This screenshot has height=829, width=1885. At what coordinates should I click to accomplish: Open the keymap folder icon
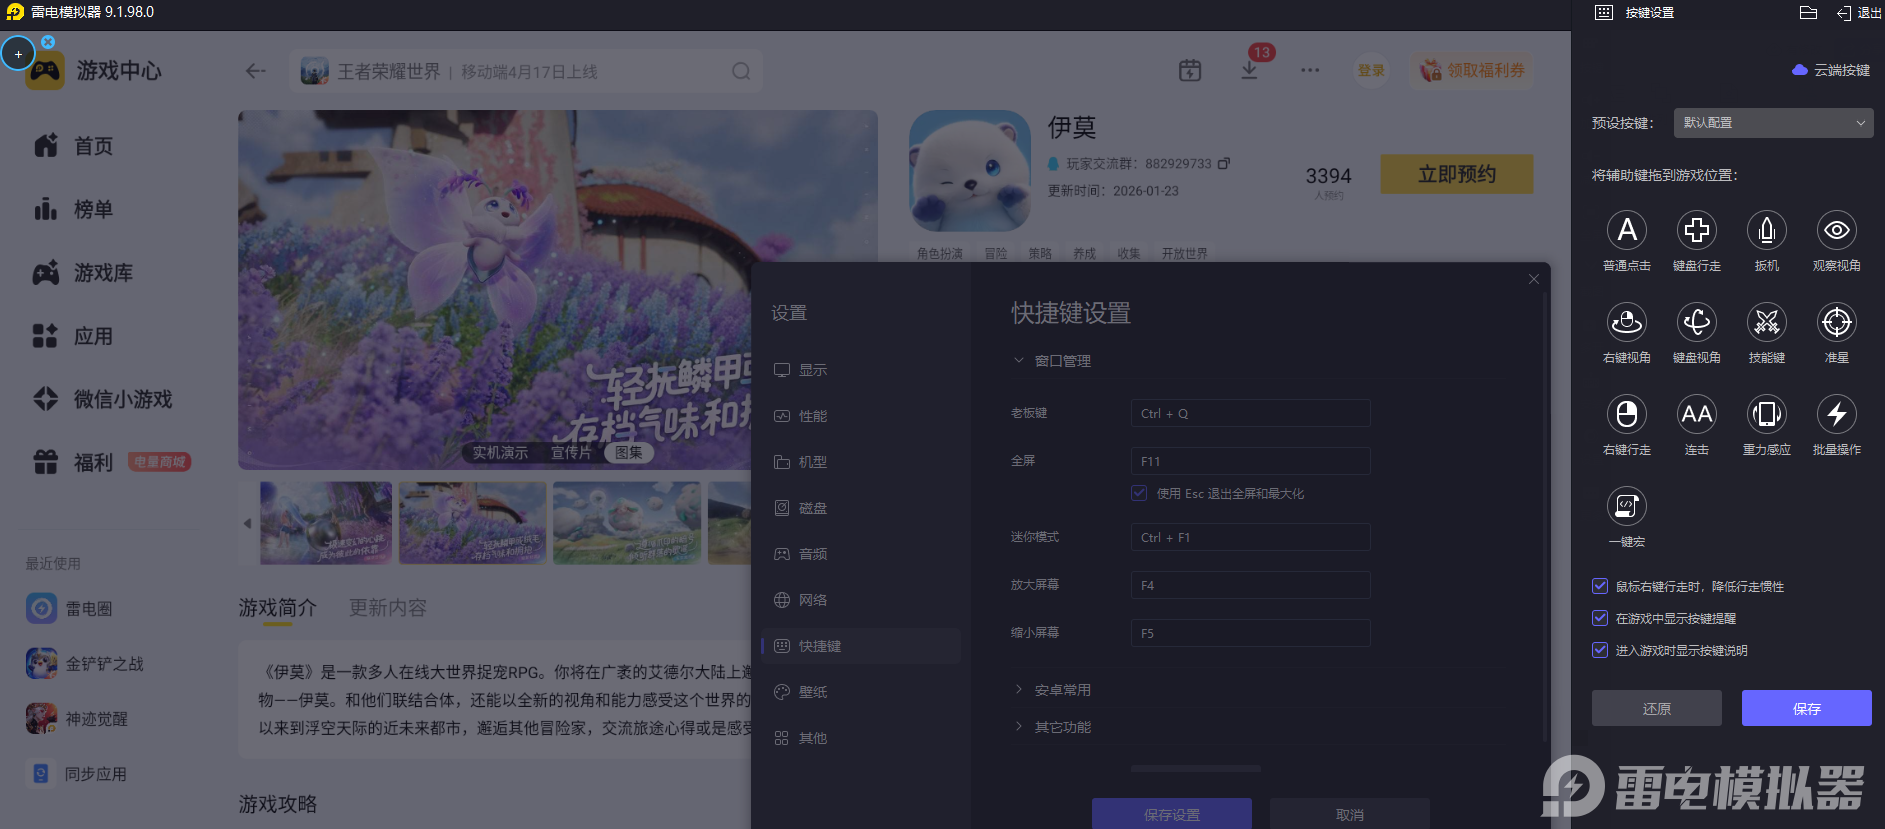1808,13
